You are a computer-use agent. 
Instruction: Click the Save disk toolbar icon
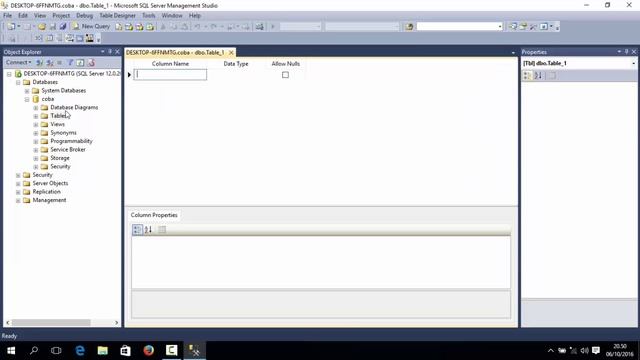(x=53, y=27)
